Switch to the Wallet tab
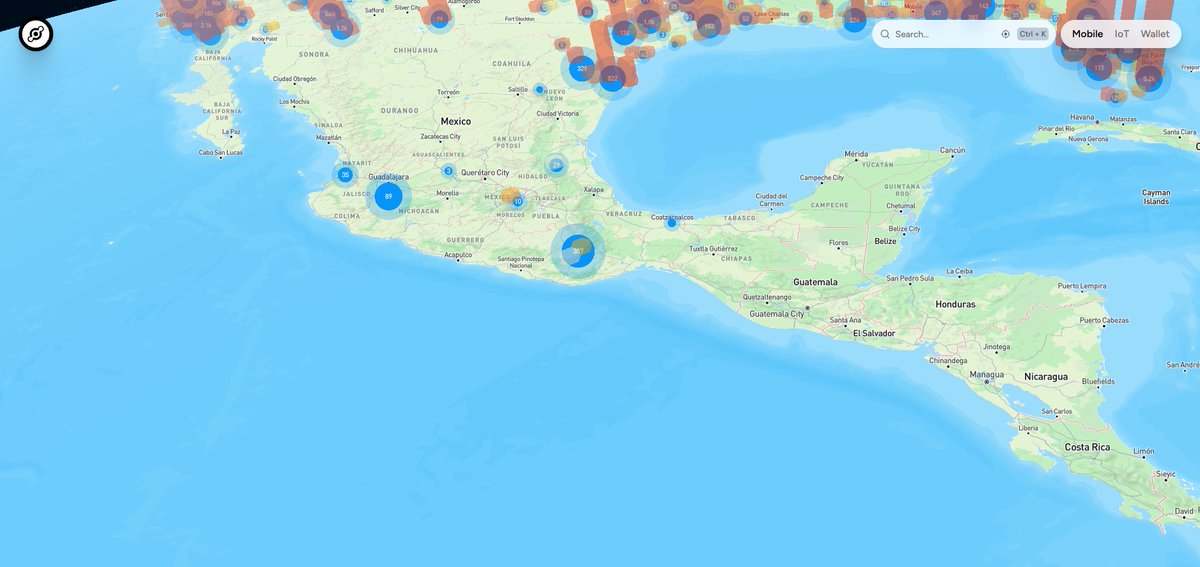Viewport: 1200px width, 567px height. click(x=1155, y=34)
